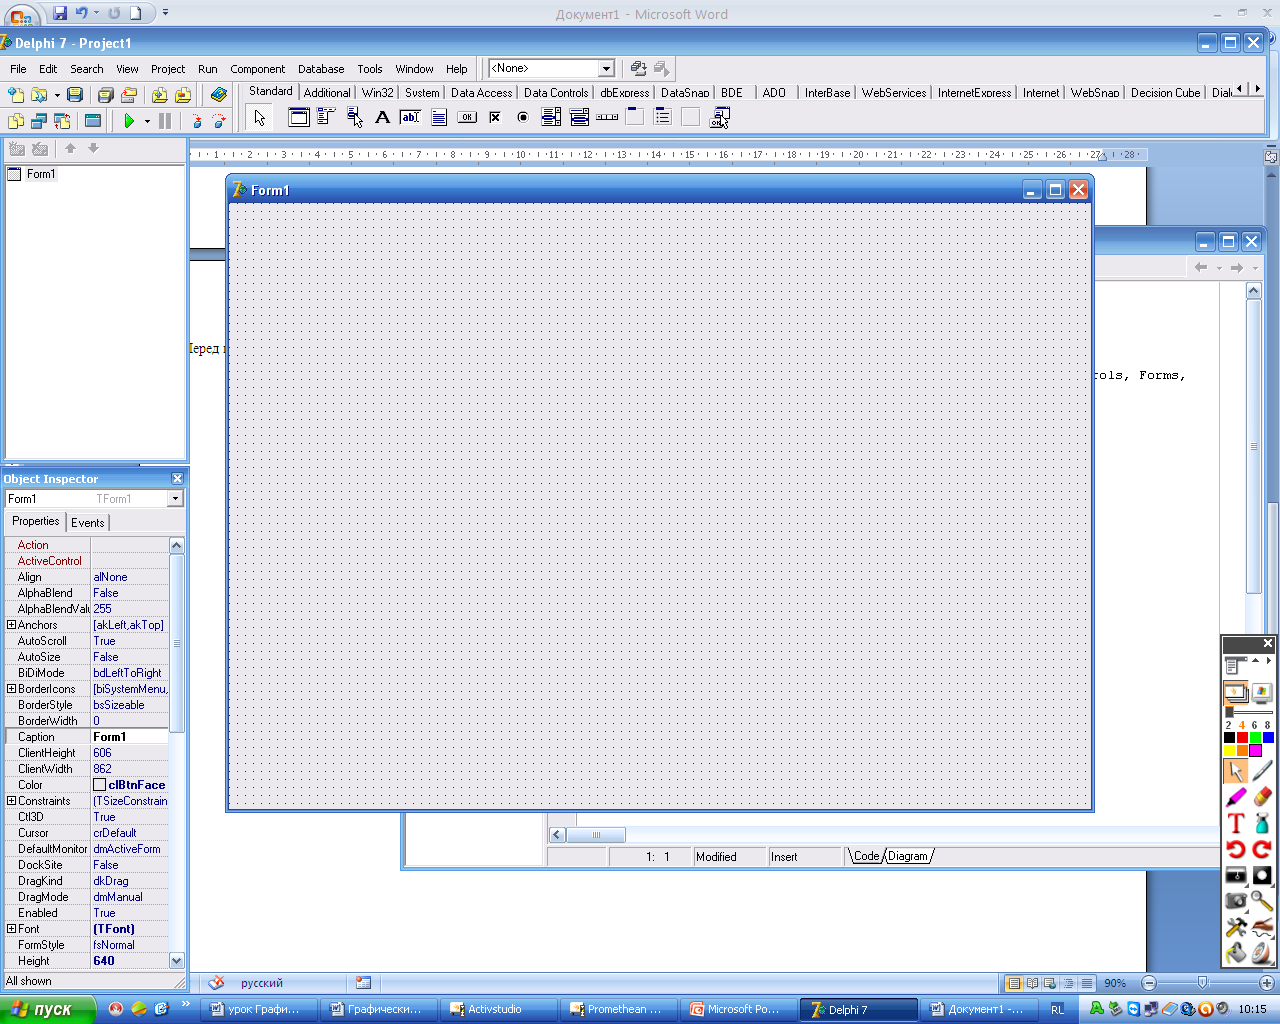Click the Trace Into debug icon
Screen dimensions: 1280x1024
tap(197, 121)
